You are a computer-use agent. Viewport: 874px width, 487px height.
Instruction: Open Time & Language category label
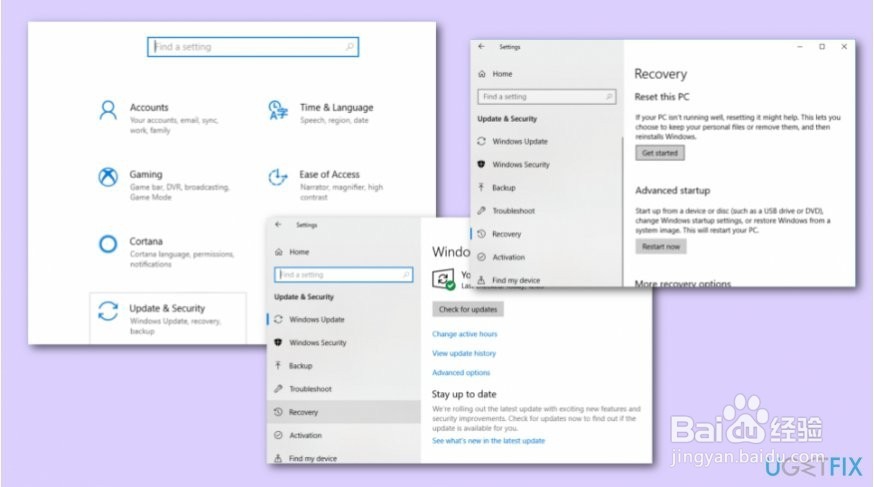coord(336,108)
